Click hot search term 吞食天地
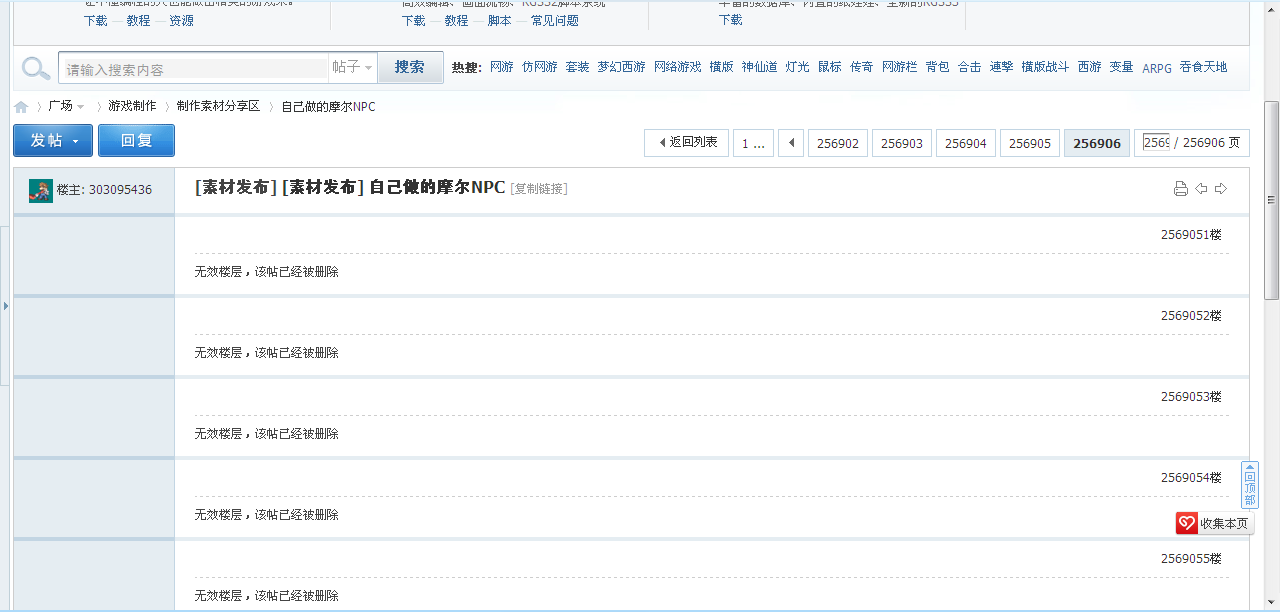The width and height of the screenshot is (1280, 612). coord(1203,67)
